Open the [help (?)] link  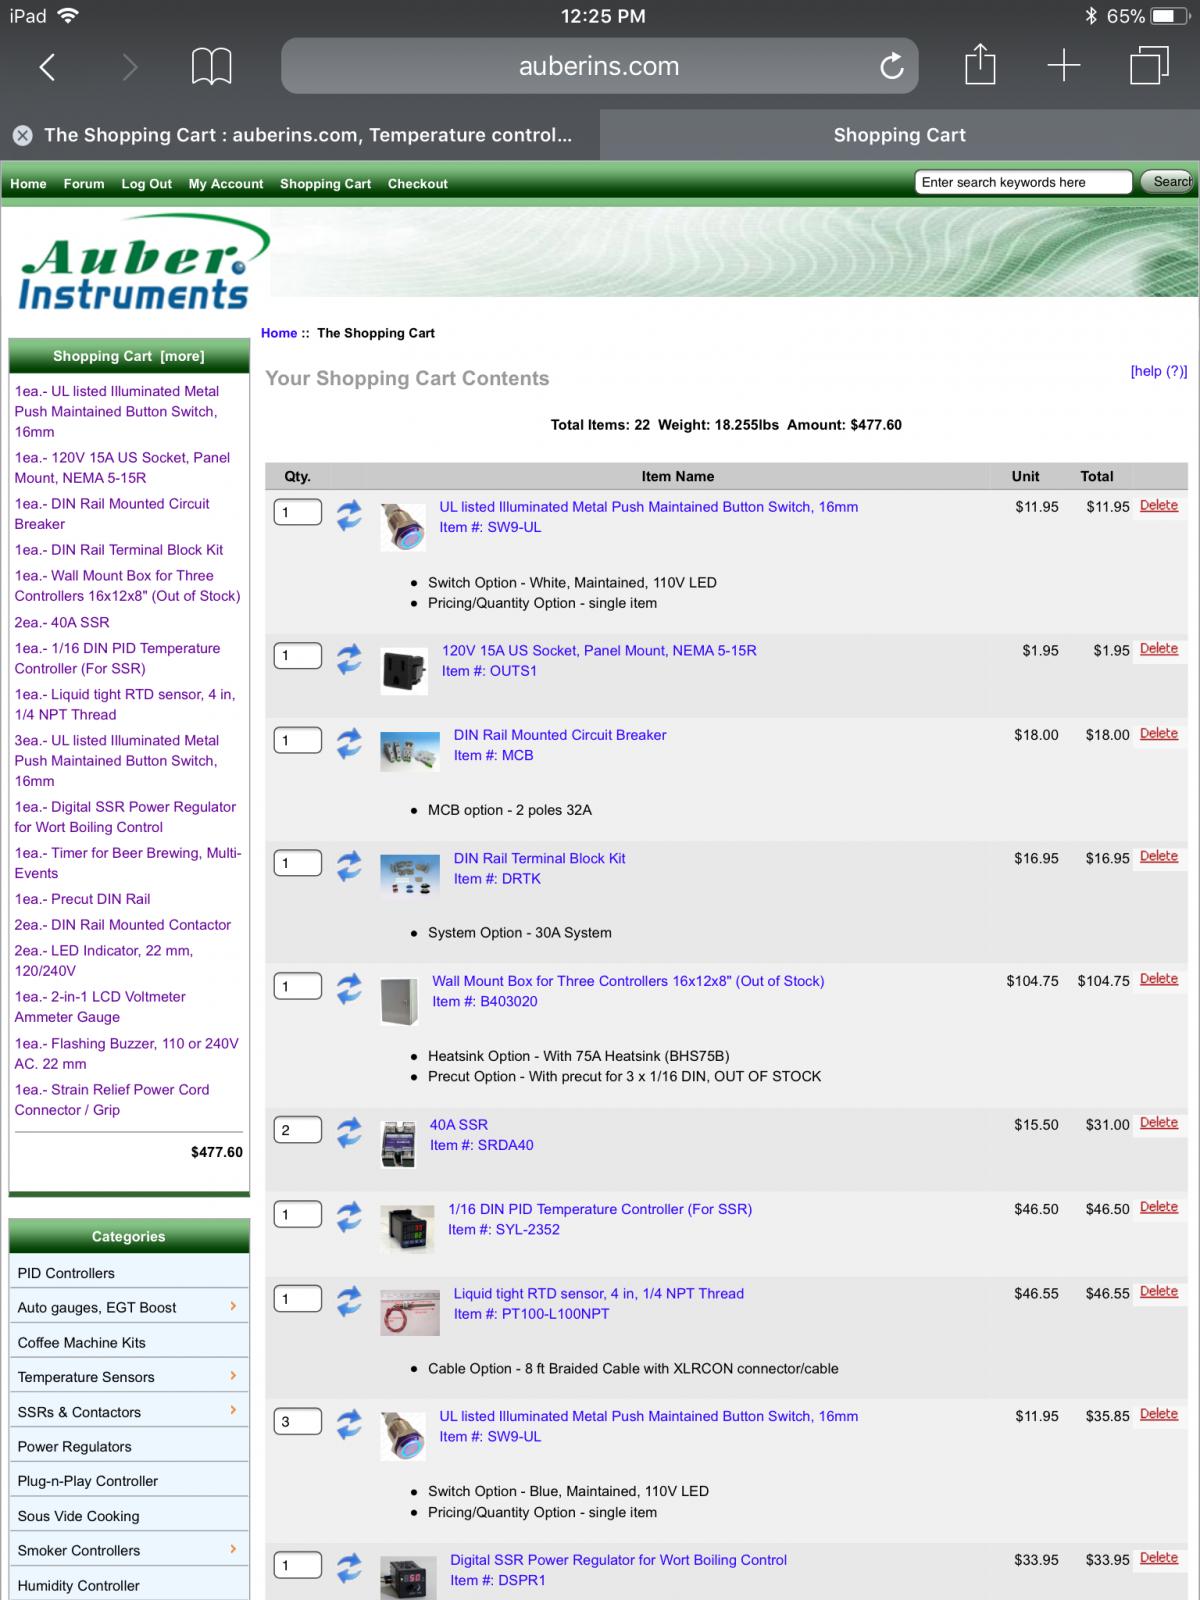coord(1159,371)
